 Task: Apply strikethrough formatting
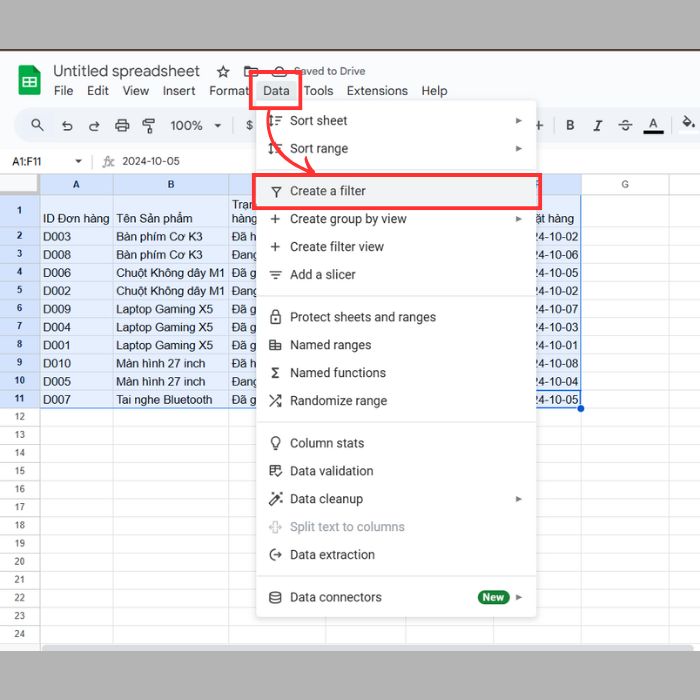[x=625, y=125]
